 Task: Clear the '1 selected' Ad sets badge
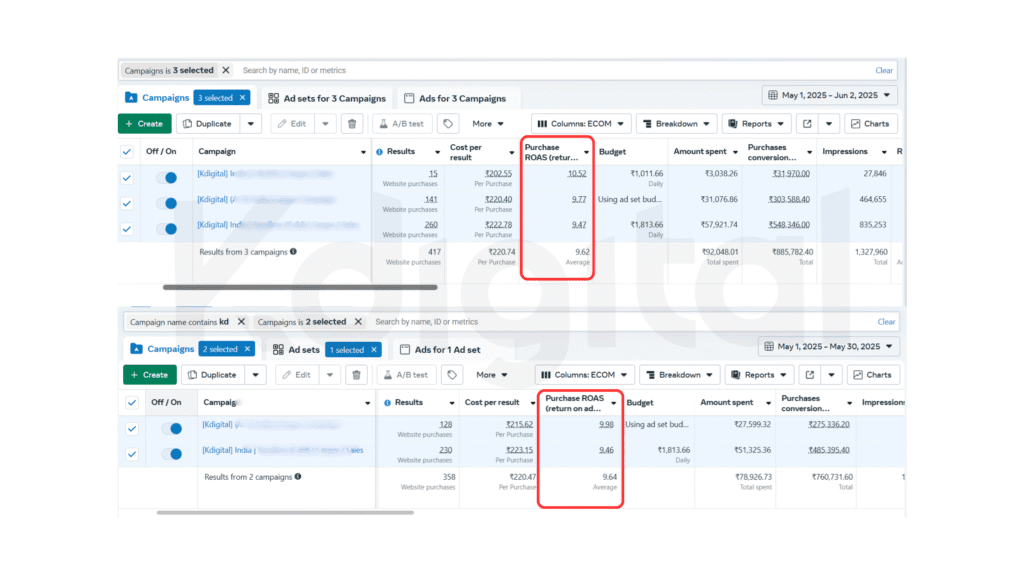point(374,350)
